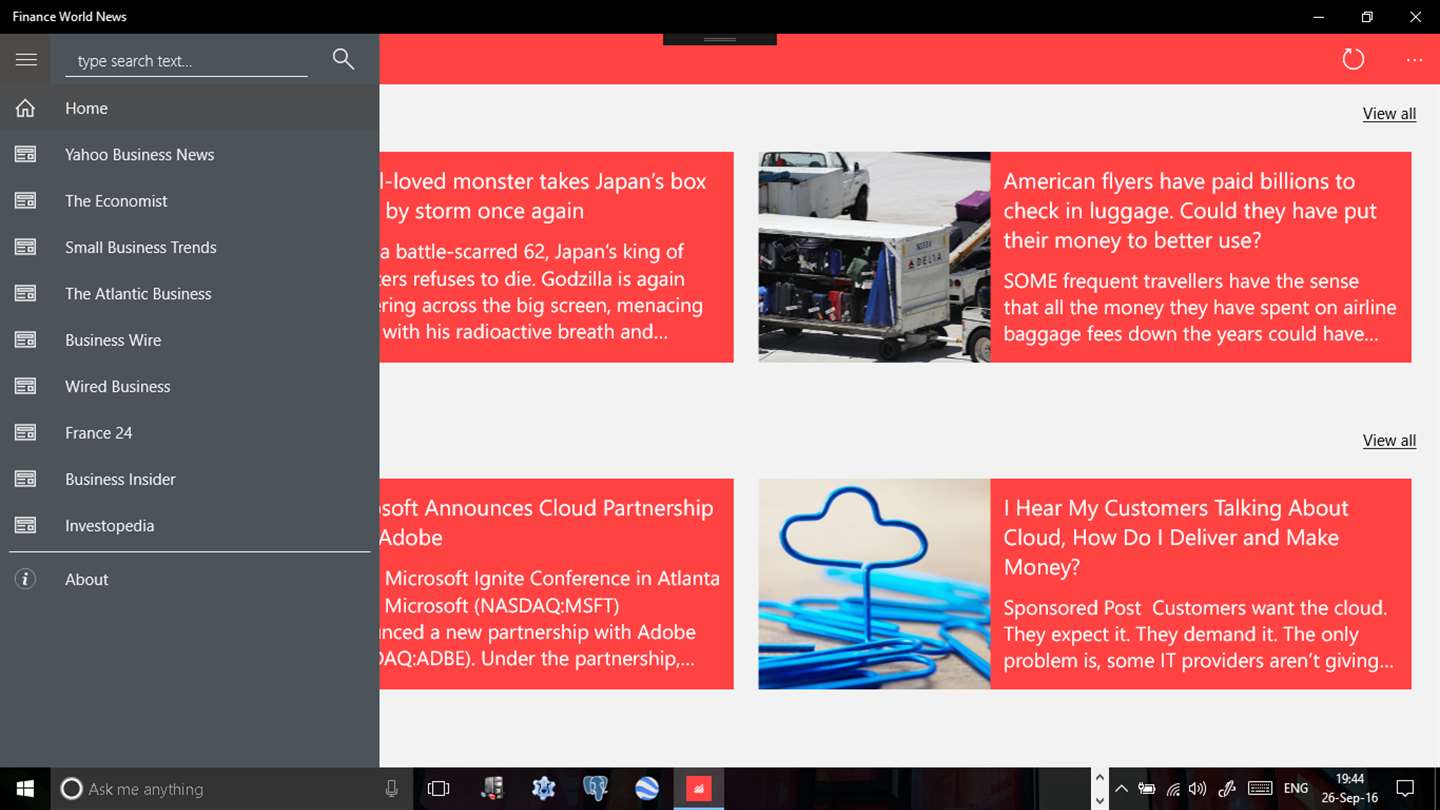Click Cortana Ask me anything box
Image resolution: width=1440 pixels, height=810 pixels.
(230, 789)
